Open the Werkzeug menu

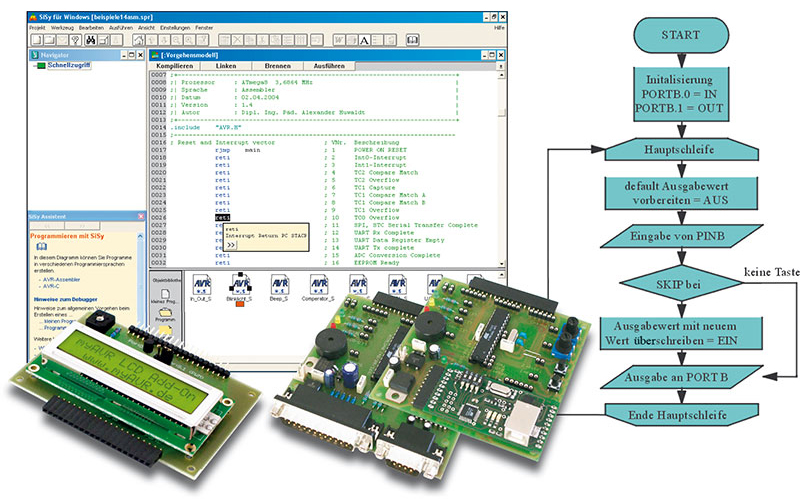(62, 28)
